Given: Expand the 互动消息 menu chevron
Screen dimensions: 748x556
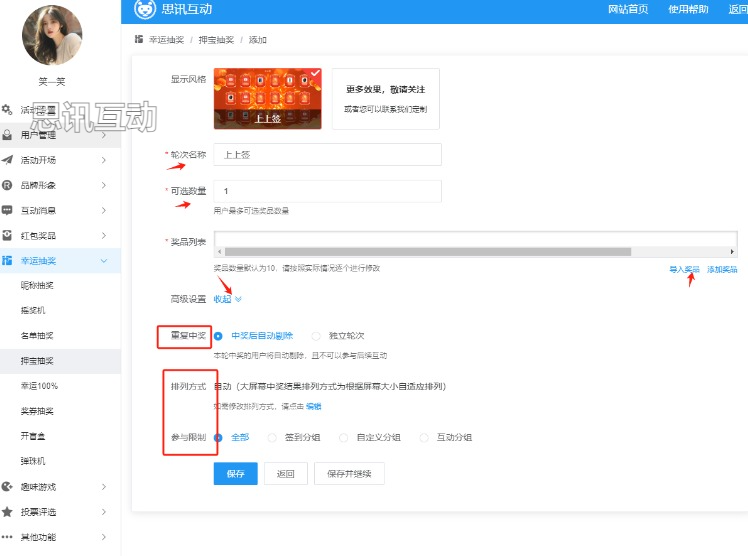Looking at the screenshot, I should (x=104, y=210).
